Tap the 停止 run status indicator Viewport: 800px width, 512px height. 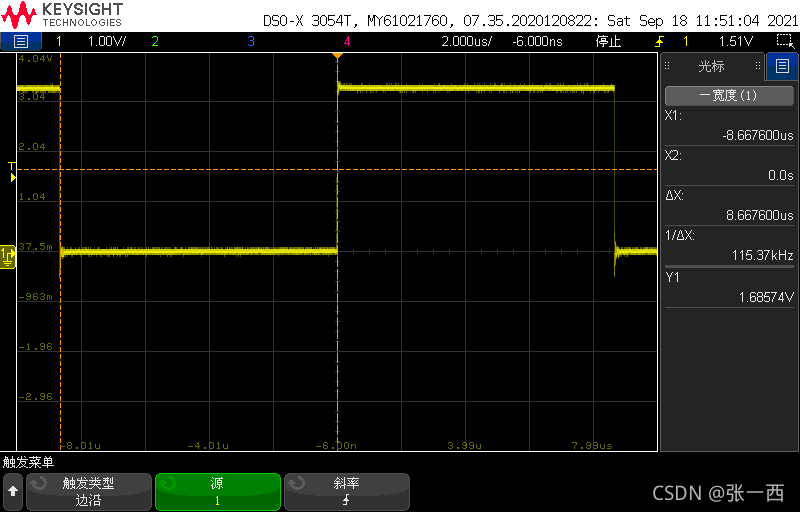click(608, 41)
